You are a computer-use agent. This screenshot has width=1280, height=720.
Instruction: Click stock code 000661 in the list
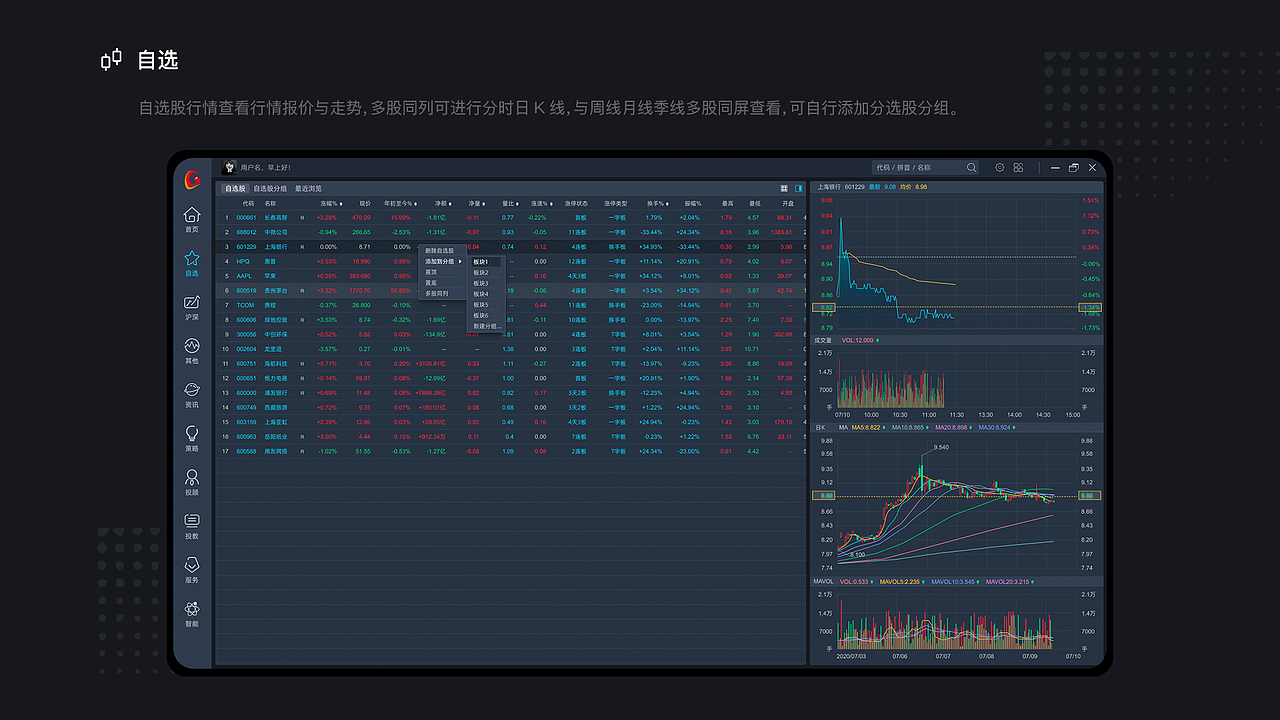(246, 217)
